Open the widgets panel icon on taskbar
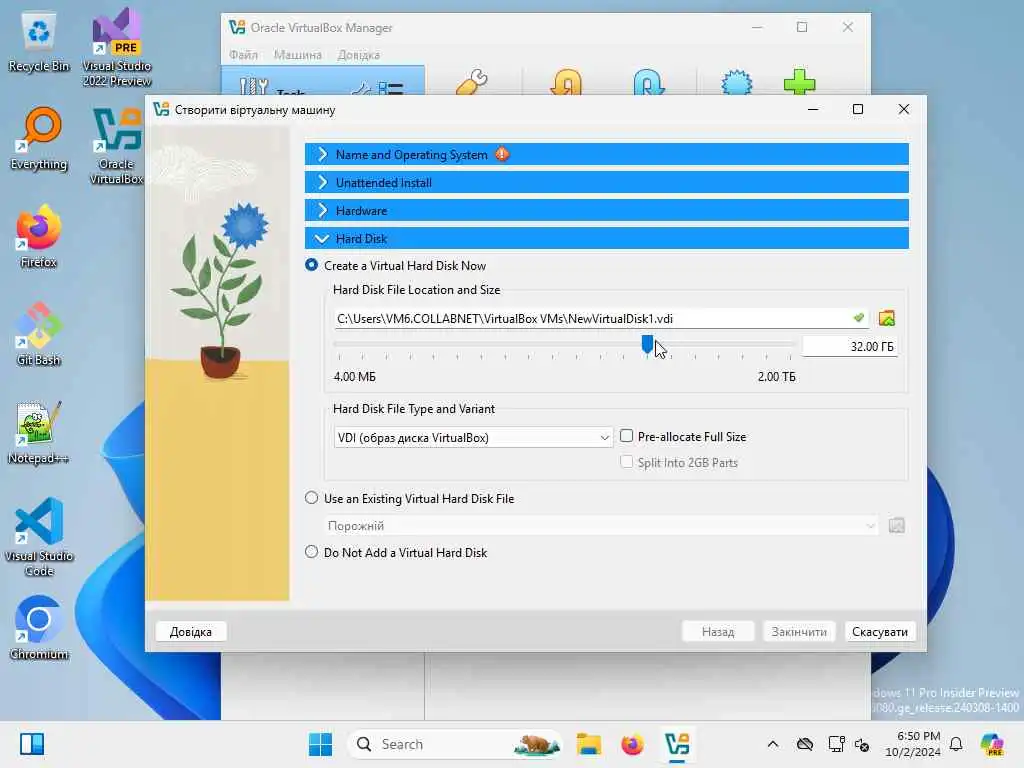This screenshot has width=1024, height=768. click(x=31, y=744)
